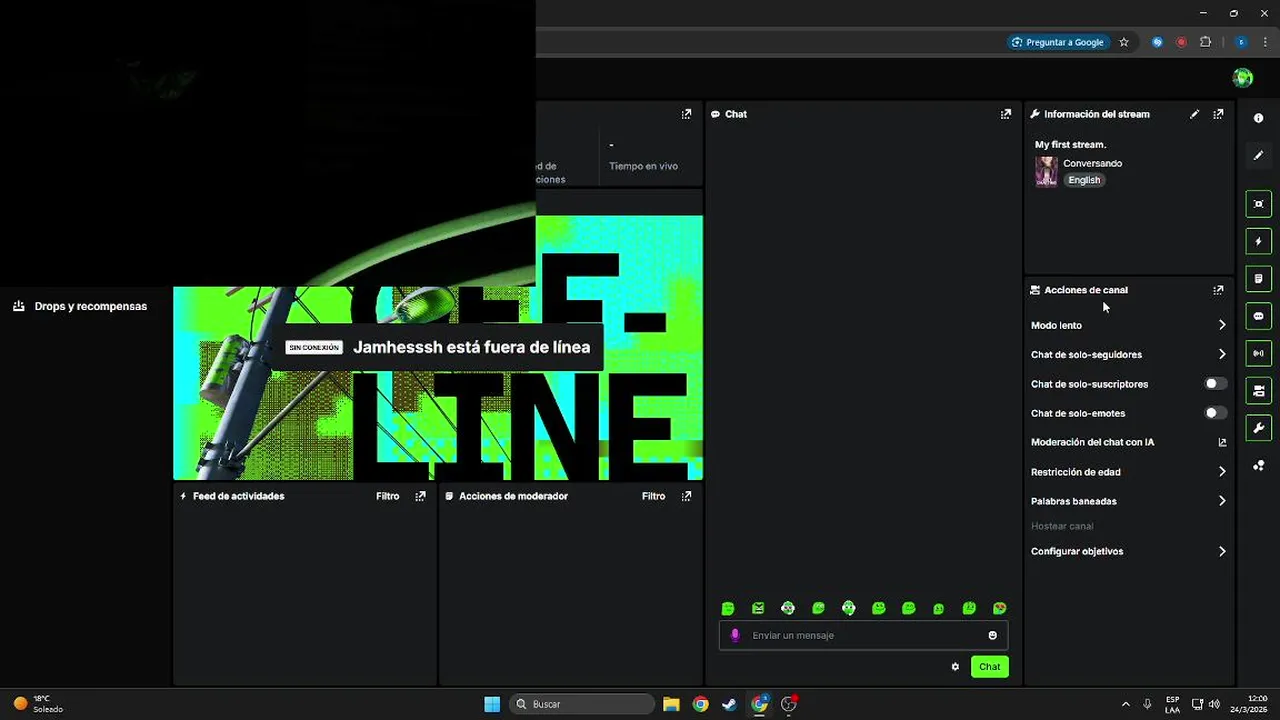
Task: Open the Windows Start menu
Action: click(x=492, y=704)
